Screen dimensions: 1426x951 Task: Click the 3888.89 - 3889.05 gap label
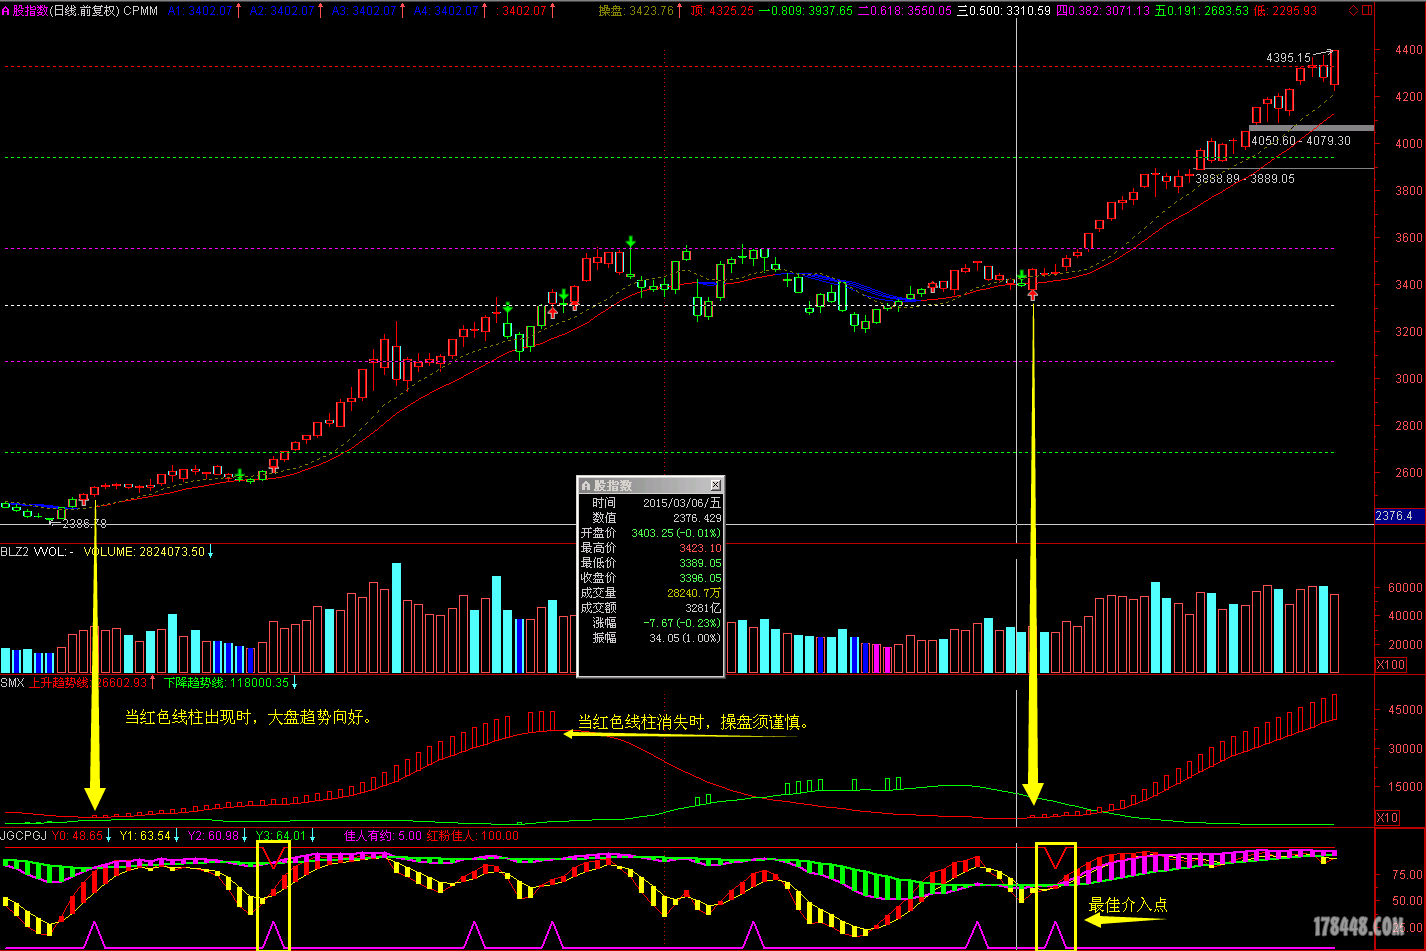point(1245,179)
